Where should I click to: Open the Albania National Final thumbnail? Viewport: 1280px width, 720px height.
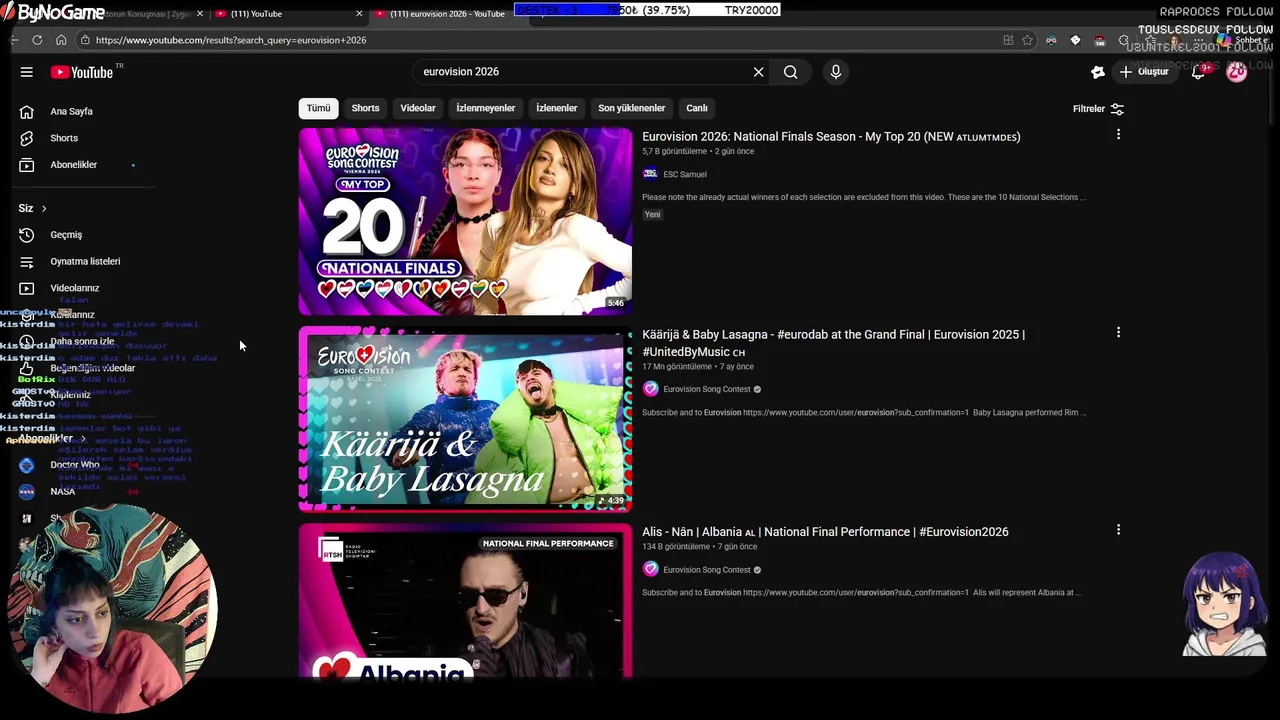tap(465, 601)
